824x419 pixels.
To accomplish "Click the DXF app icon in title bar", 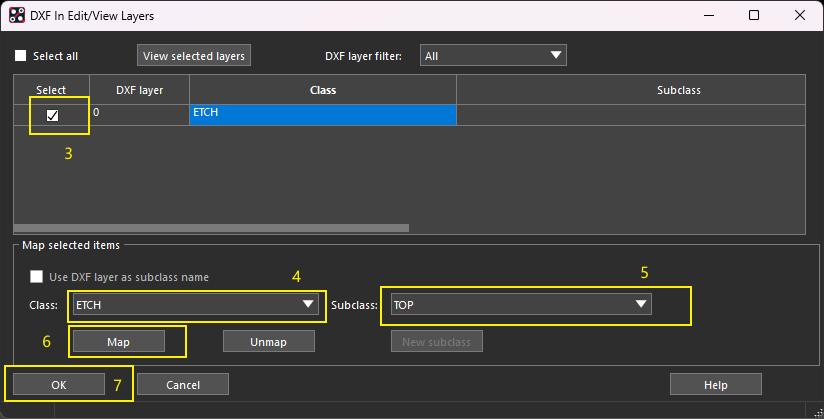I will click(17, 16).
